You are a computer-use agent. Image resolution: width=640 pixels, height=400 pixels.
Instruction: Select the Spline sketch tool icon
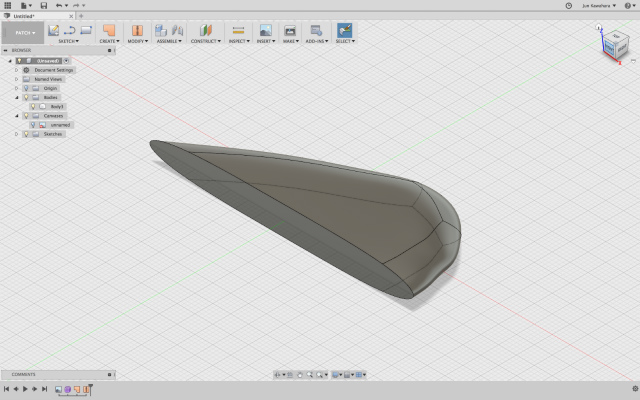[70, 30]
